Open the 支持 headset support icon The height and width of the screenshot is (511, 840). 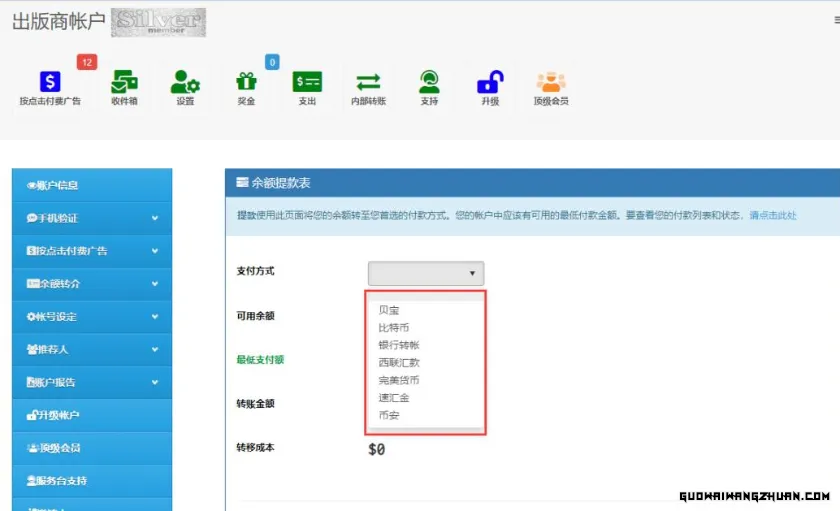pos(429,82)
